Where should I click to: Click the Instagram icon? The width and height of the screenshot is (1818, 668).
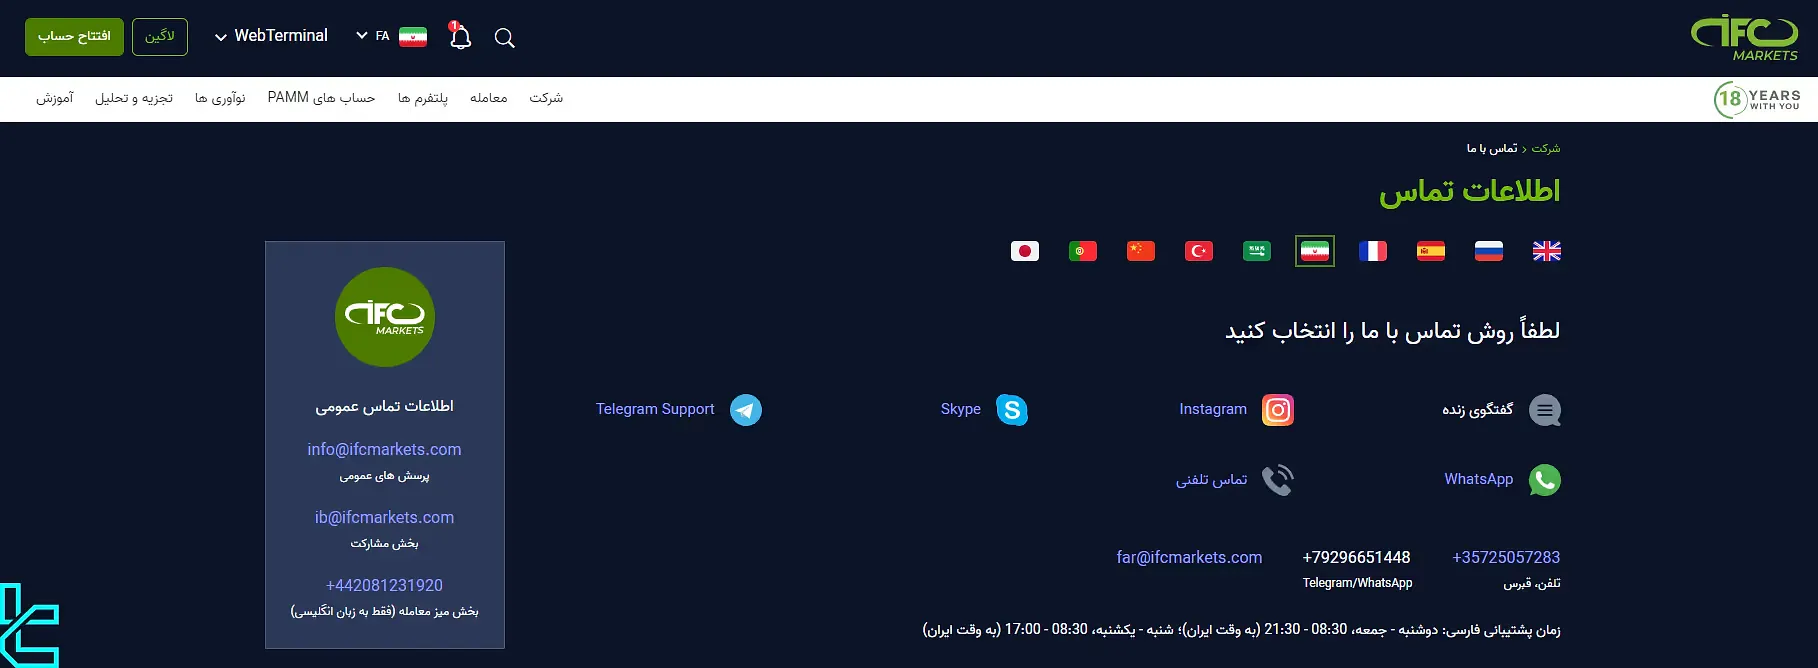click(x=1278, y=410)
